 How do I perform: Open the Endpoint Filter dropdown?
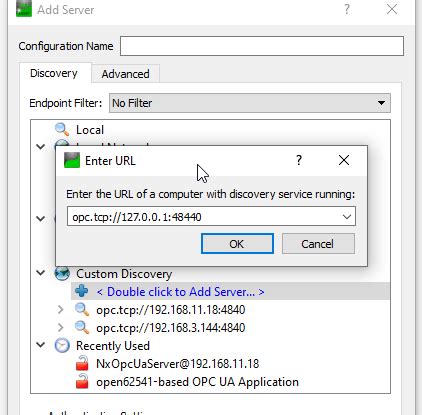coord(250,103)
